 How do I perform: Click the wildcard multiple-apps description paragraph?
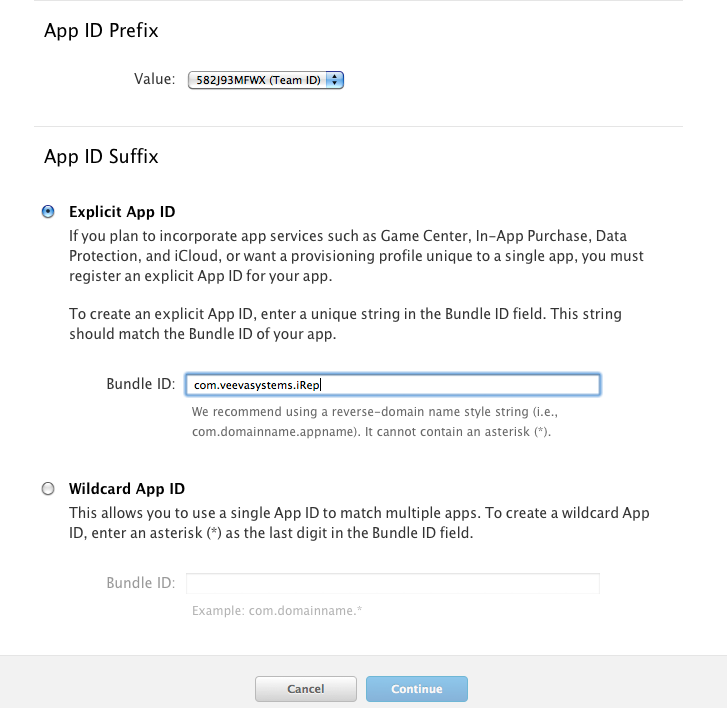tap(358, 523)
